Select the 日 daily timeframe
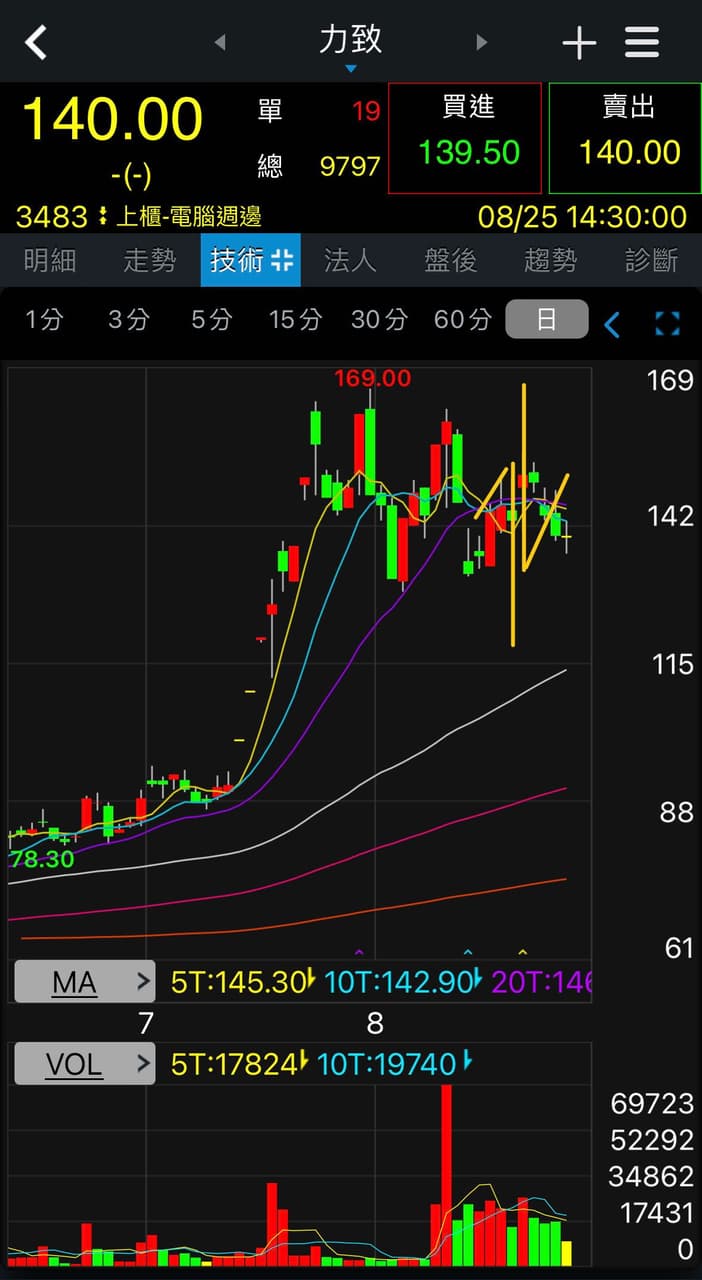The image size is (702, 1280). pos(546,320)
